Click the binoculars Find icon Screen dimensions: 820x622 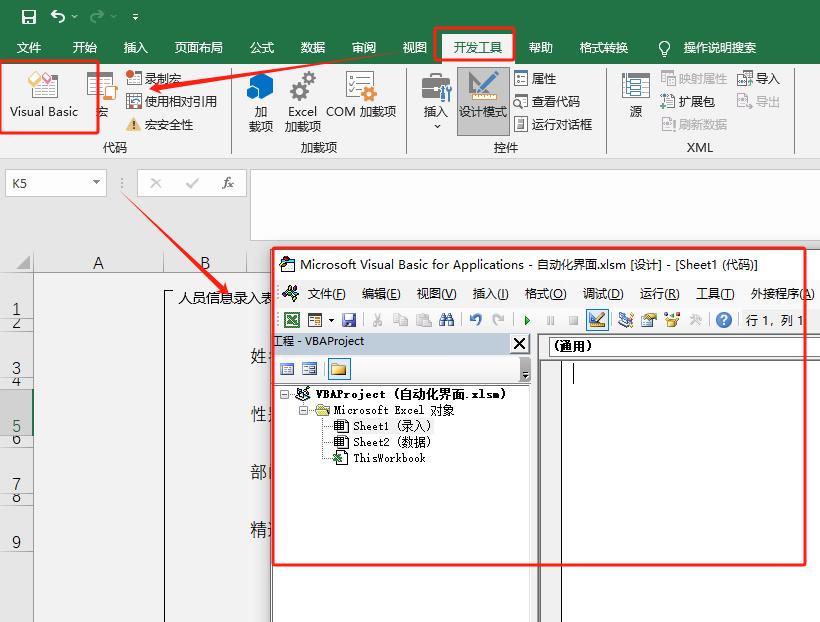coord(446,320)
